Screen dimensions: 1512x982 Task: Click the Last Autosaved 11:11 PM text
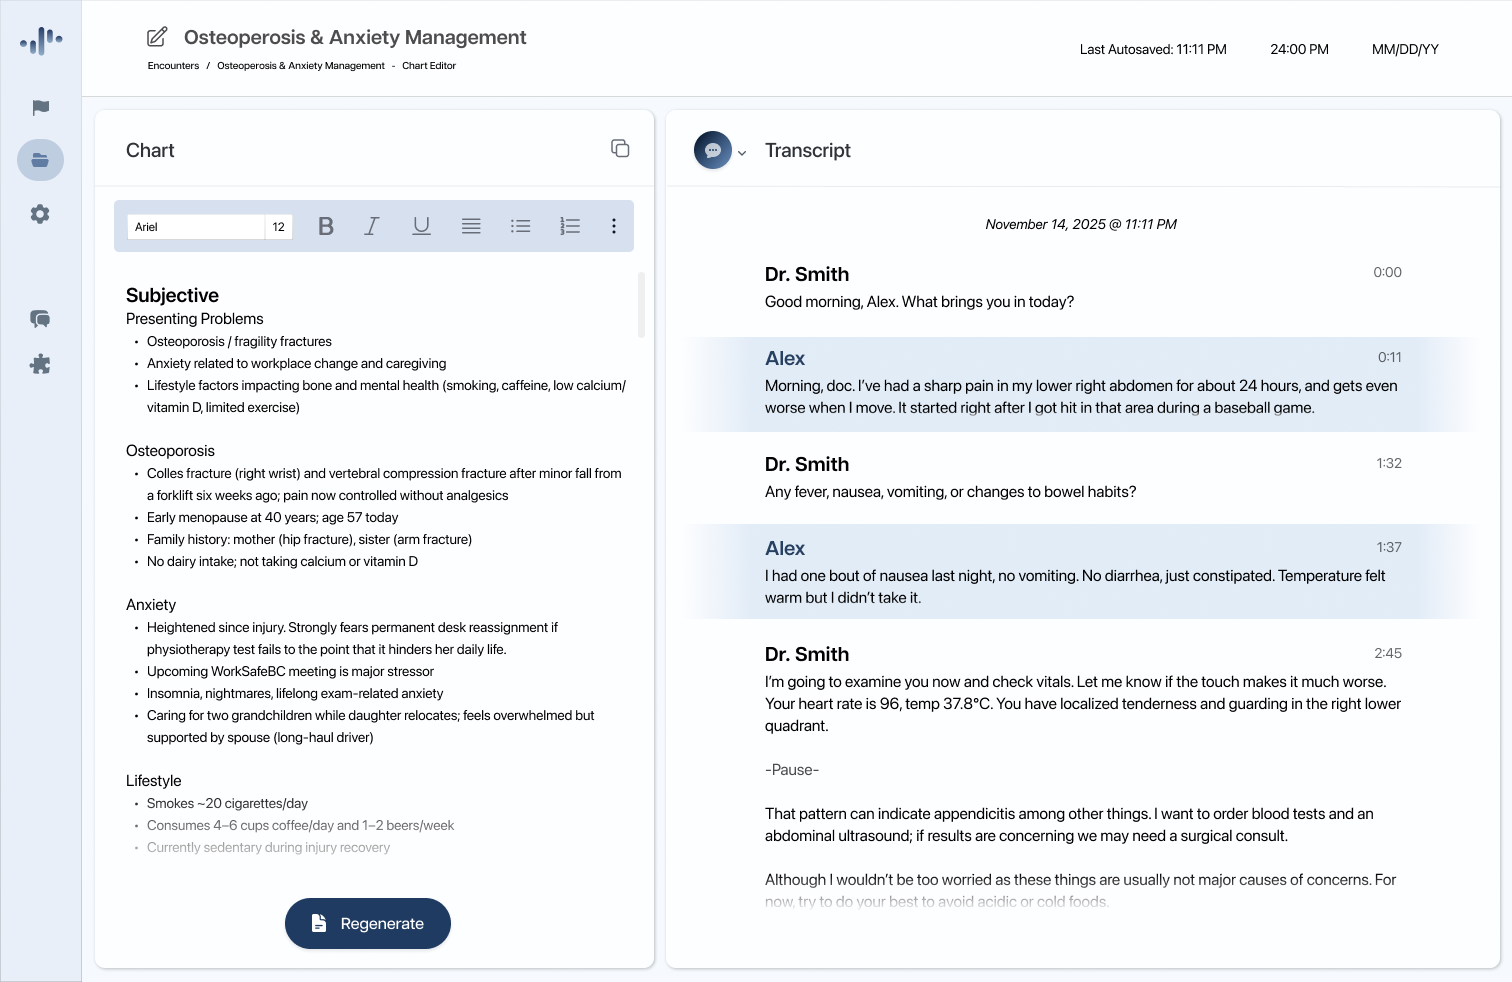[x=1153, y=49]
